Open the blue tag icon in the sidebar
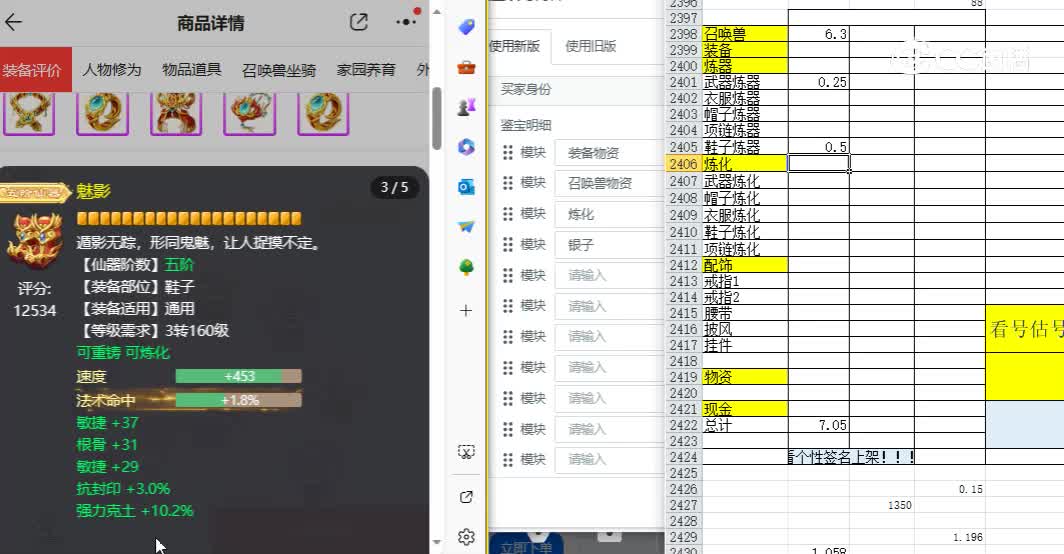1064x554 pixels. (x=466, y=26)
